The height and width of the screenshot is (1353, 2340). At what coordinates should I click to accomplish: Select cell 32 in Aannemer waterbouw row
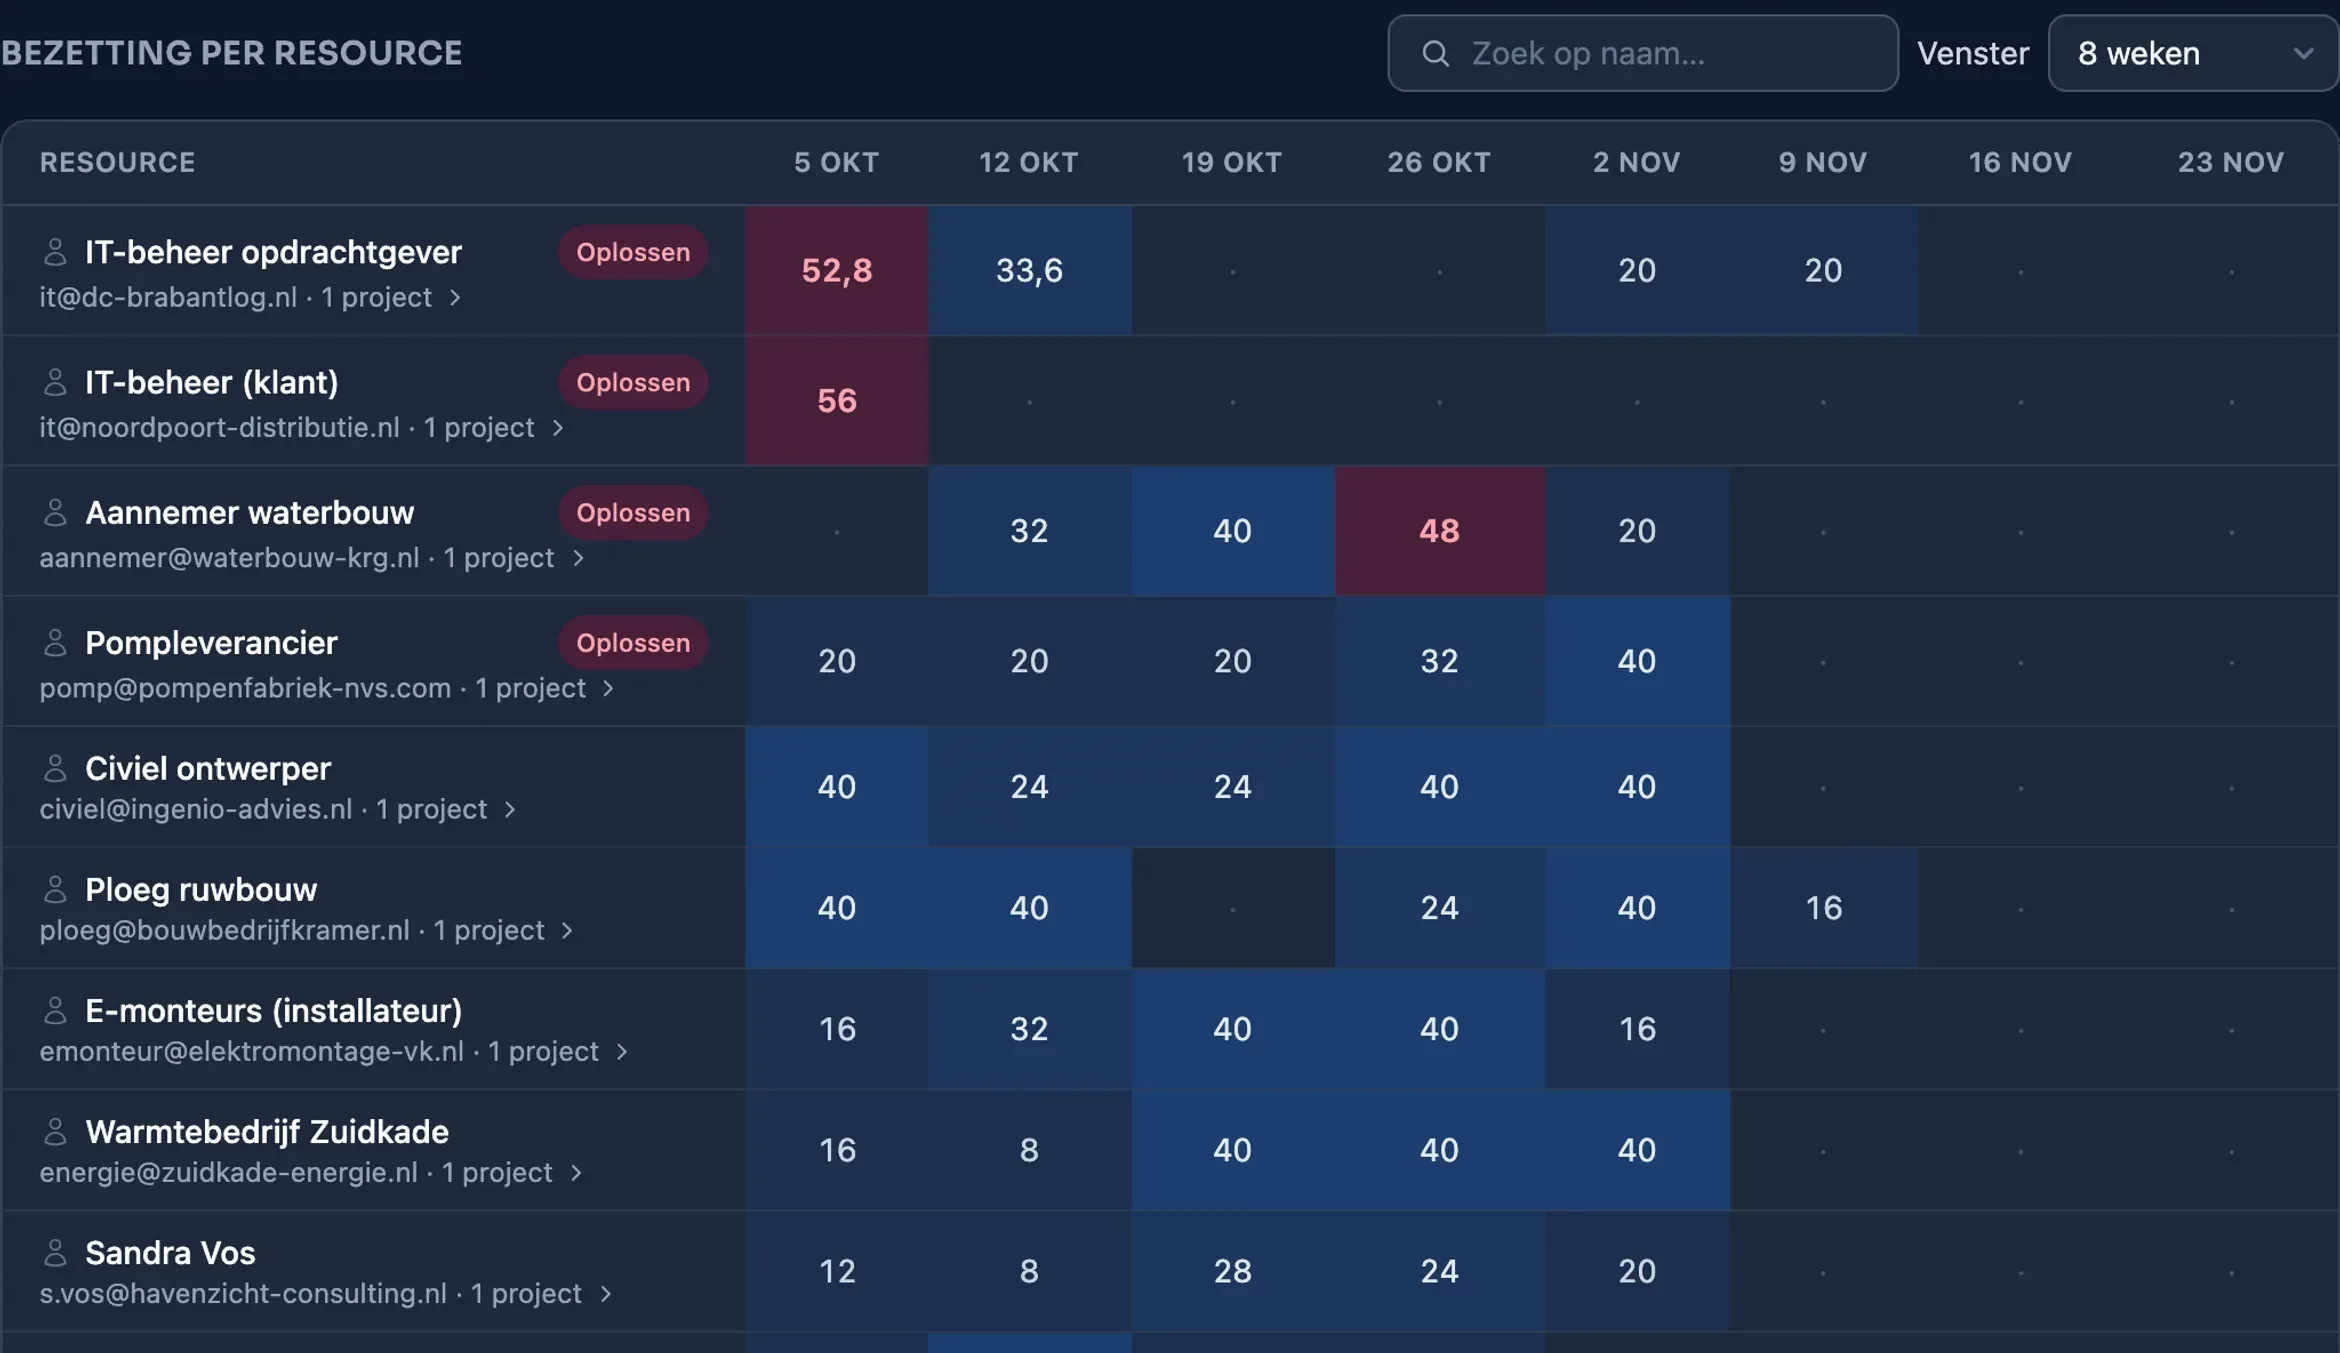coord(1029,530)
